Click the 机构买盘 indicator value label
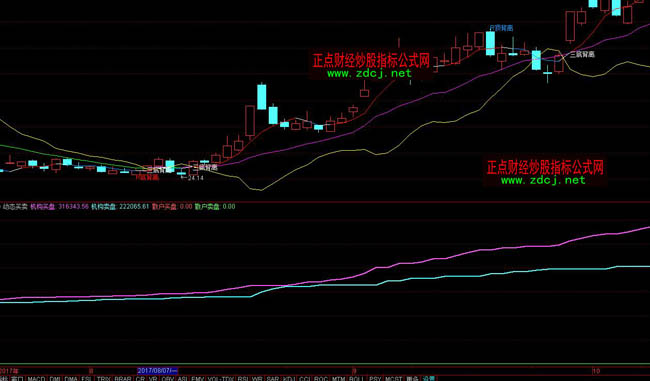Viewport: 650px width, 381px height. pyautogui.click(x=60, y=206)
